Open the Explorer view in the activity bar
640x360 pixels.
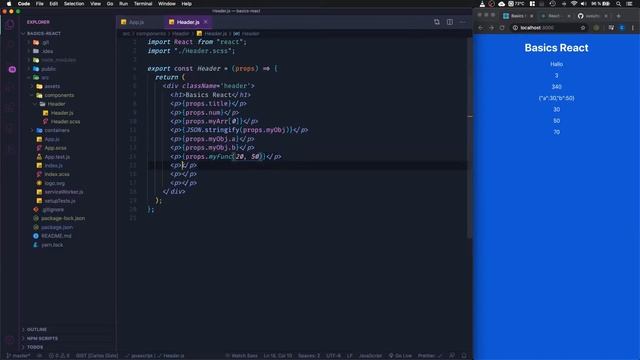tap(10, 24)
